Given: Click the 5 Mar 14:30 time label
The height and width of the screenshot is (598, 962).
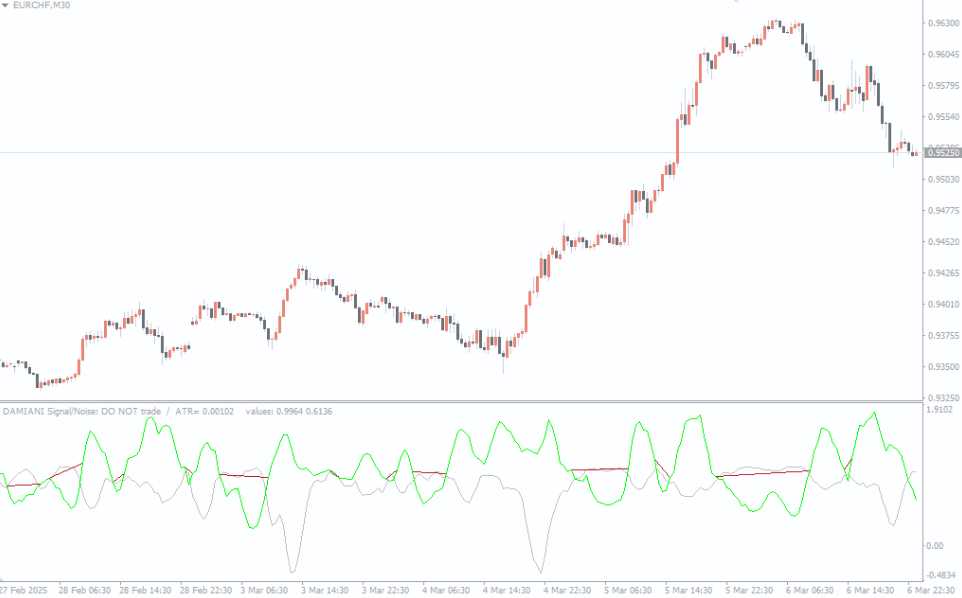Looking at the screenshot, I should coord(690,589).
